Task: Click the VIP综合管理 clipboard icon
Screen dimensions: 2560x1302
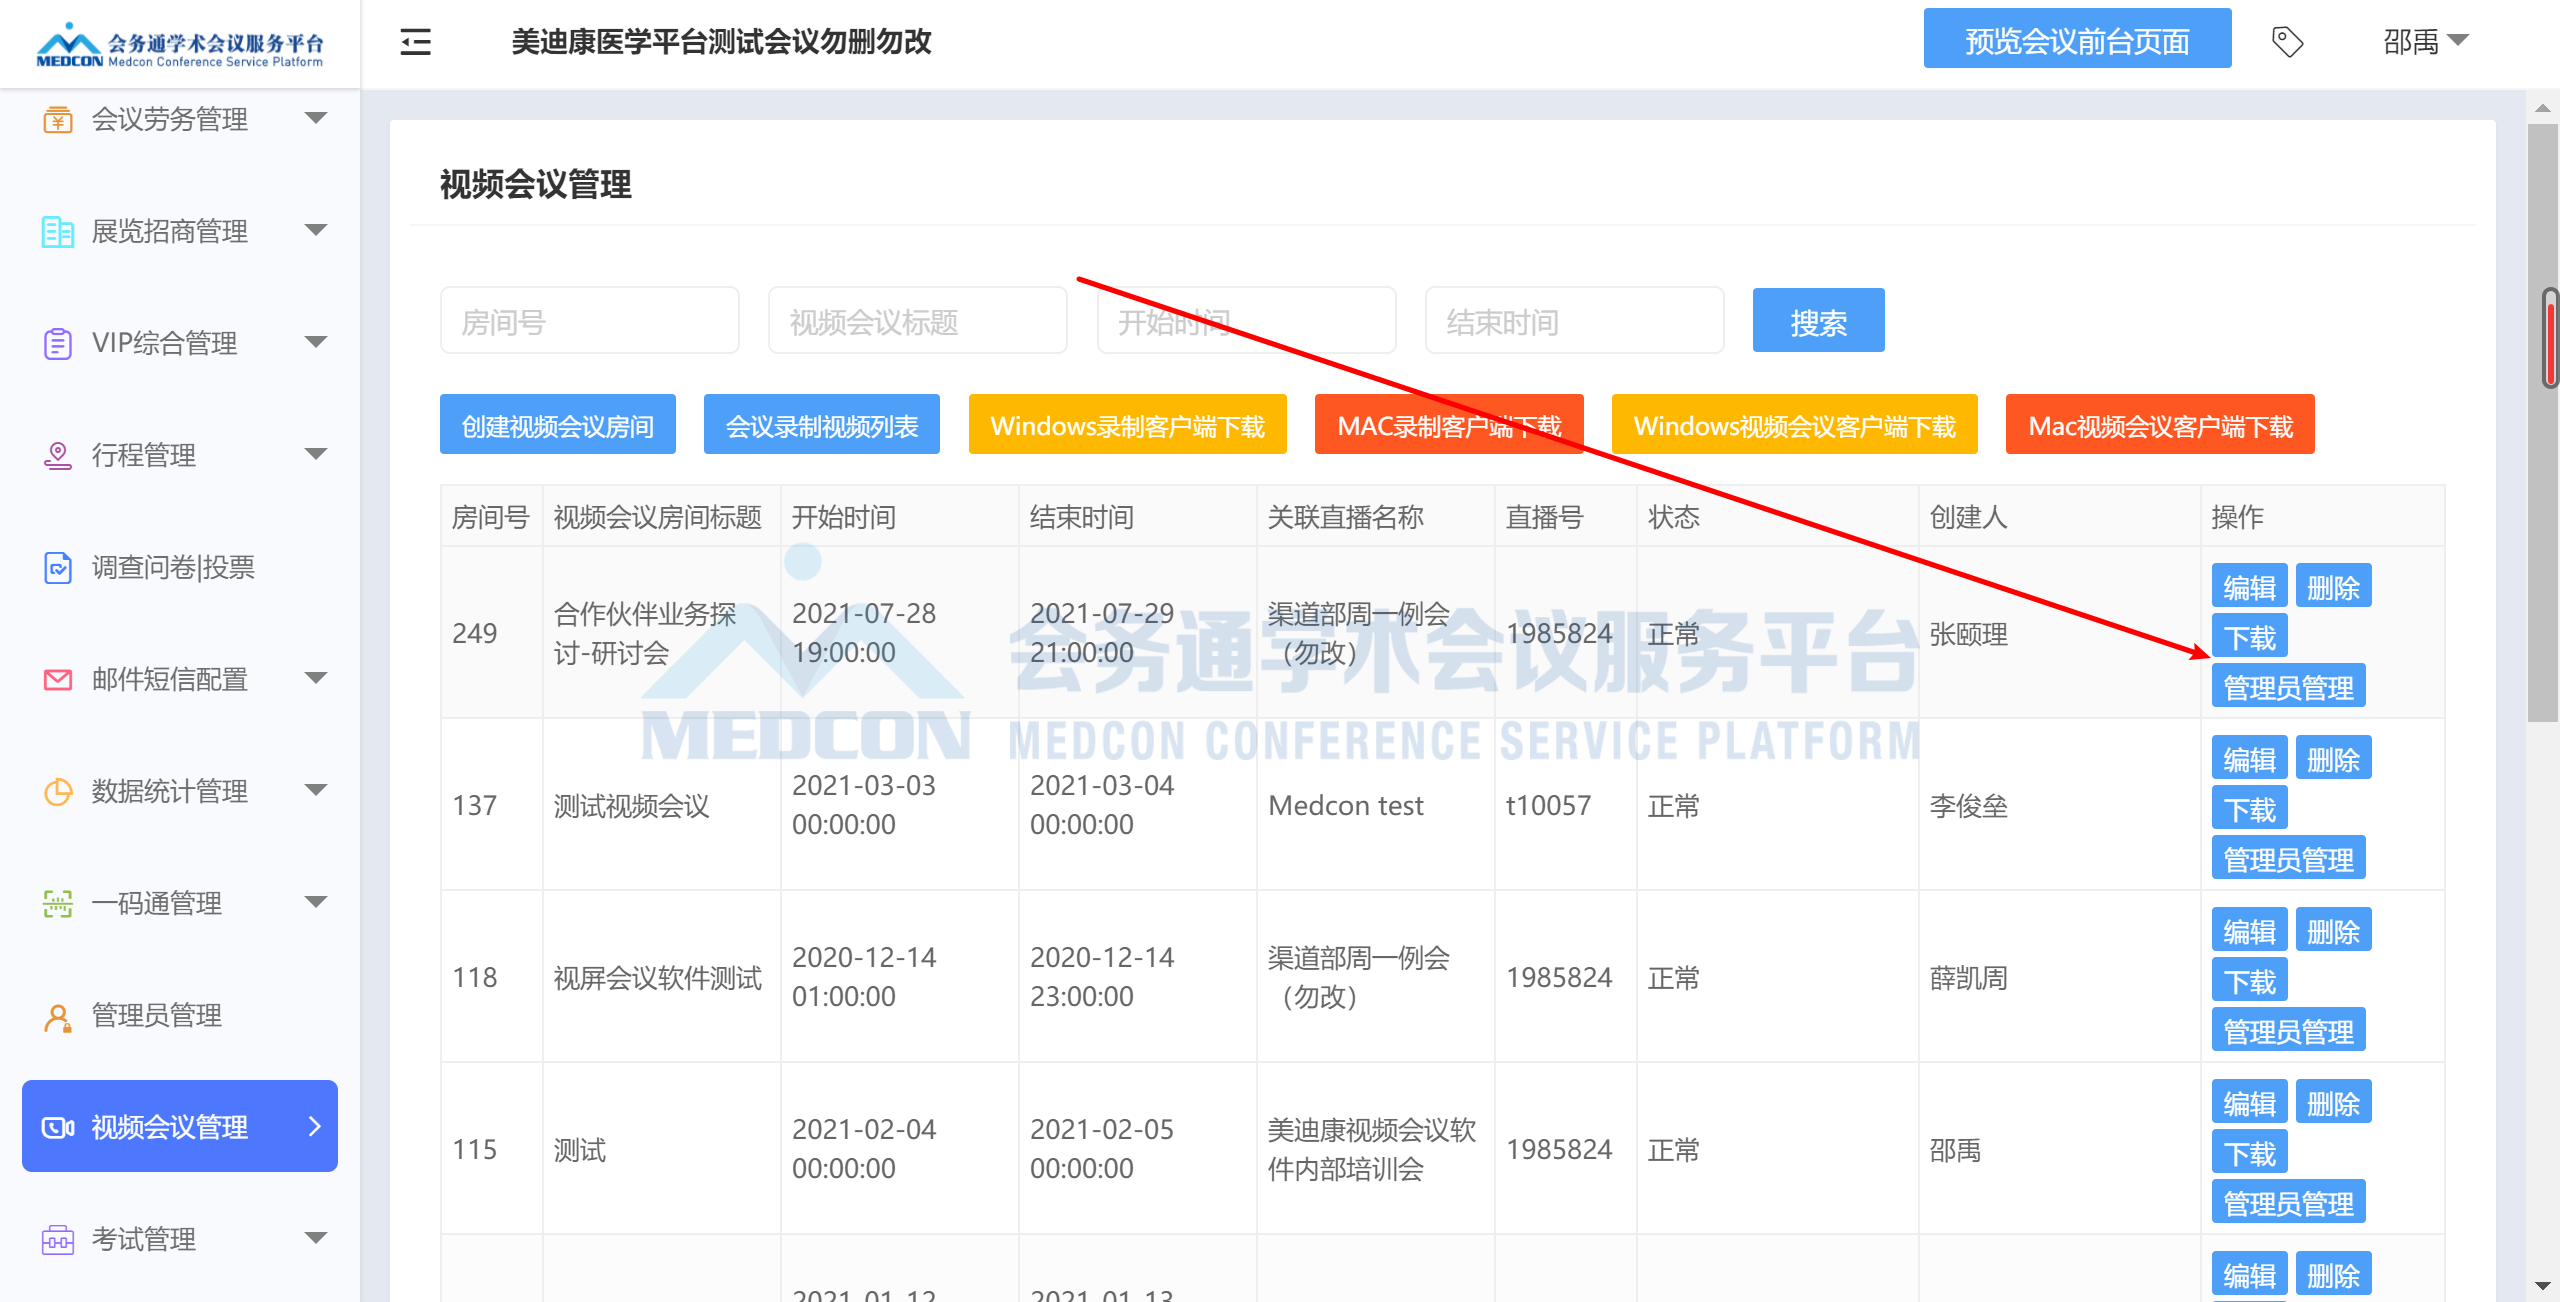Action: (x=58, y=344)
